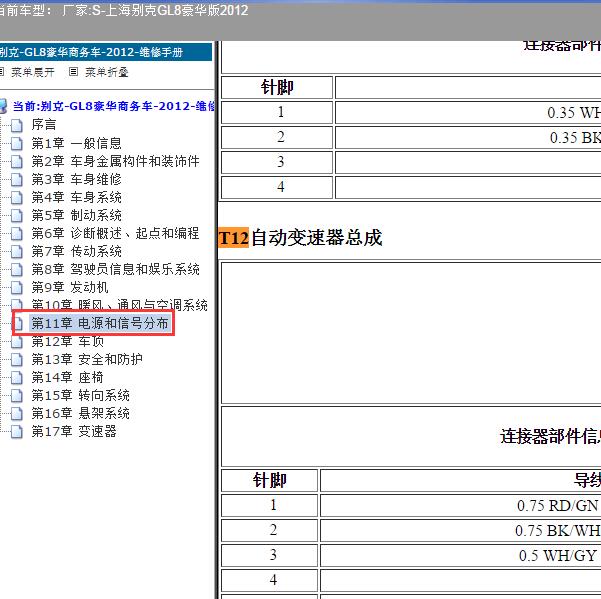Click the 连接器部件信息 title in the lower table
The height and width of the screenshot is (599, 601).
[x=550, y=437]
